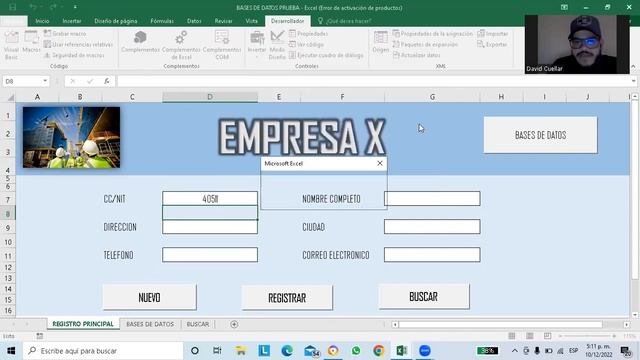The width and height of the screenshot is (640, 360).
Task: Open the Inicio ribbon tab
Action: tap(42, 21)
